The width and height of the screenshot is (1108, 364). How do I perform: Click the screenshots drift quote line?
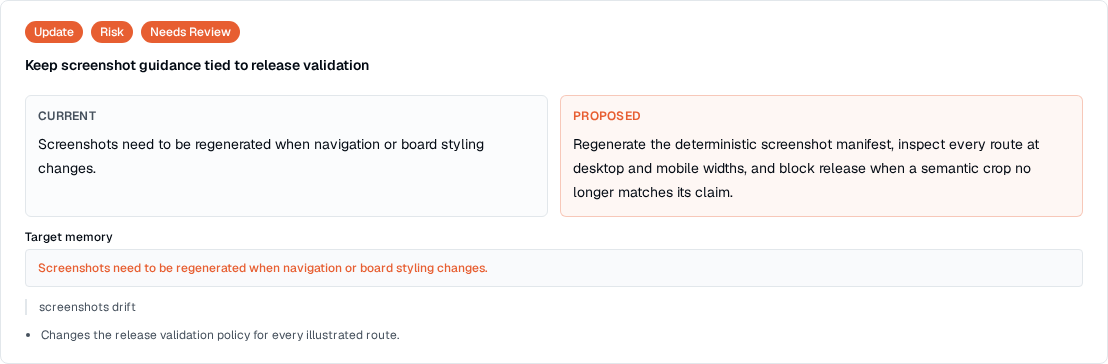pyautogui.click(x=88, y=307)
